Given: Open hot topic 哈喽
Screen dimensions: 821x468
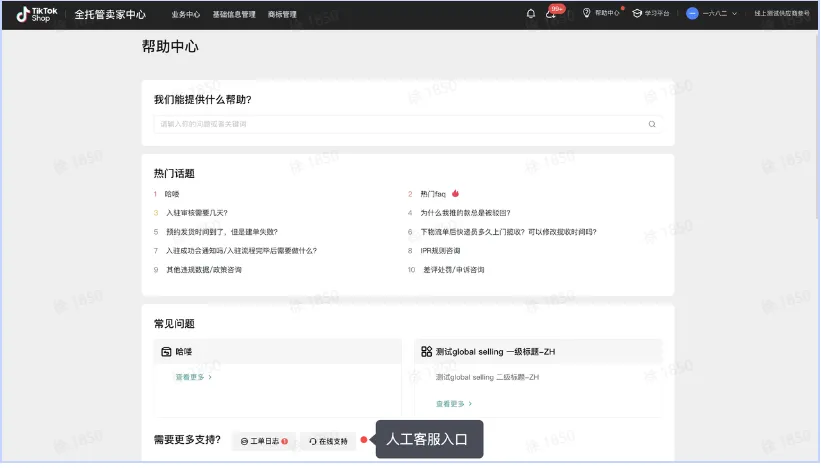Looking at the screenshot, I should [172, 194].
